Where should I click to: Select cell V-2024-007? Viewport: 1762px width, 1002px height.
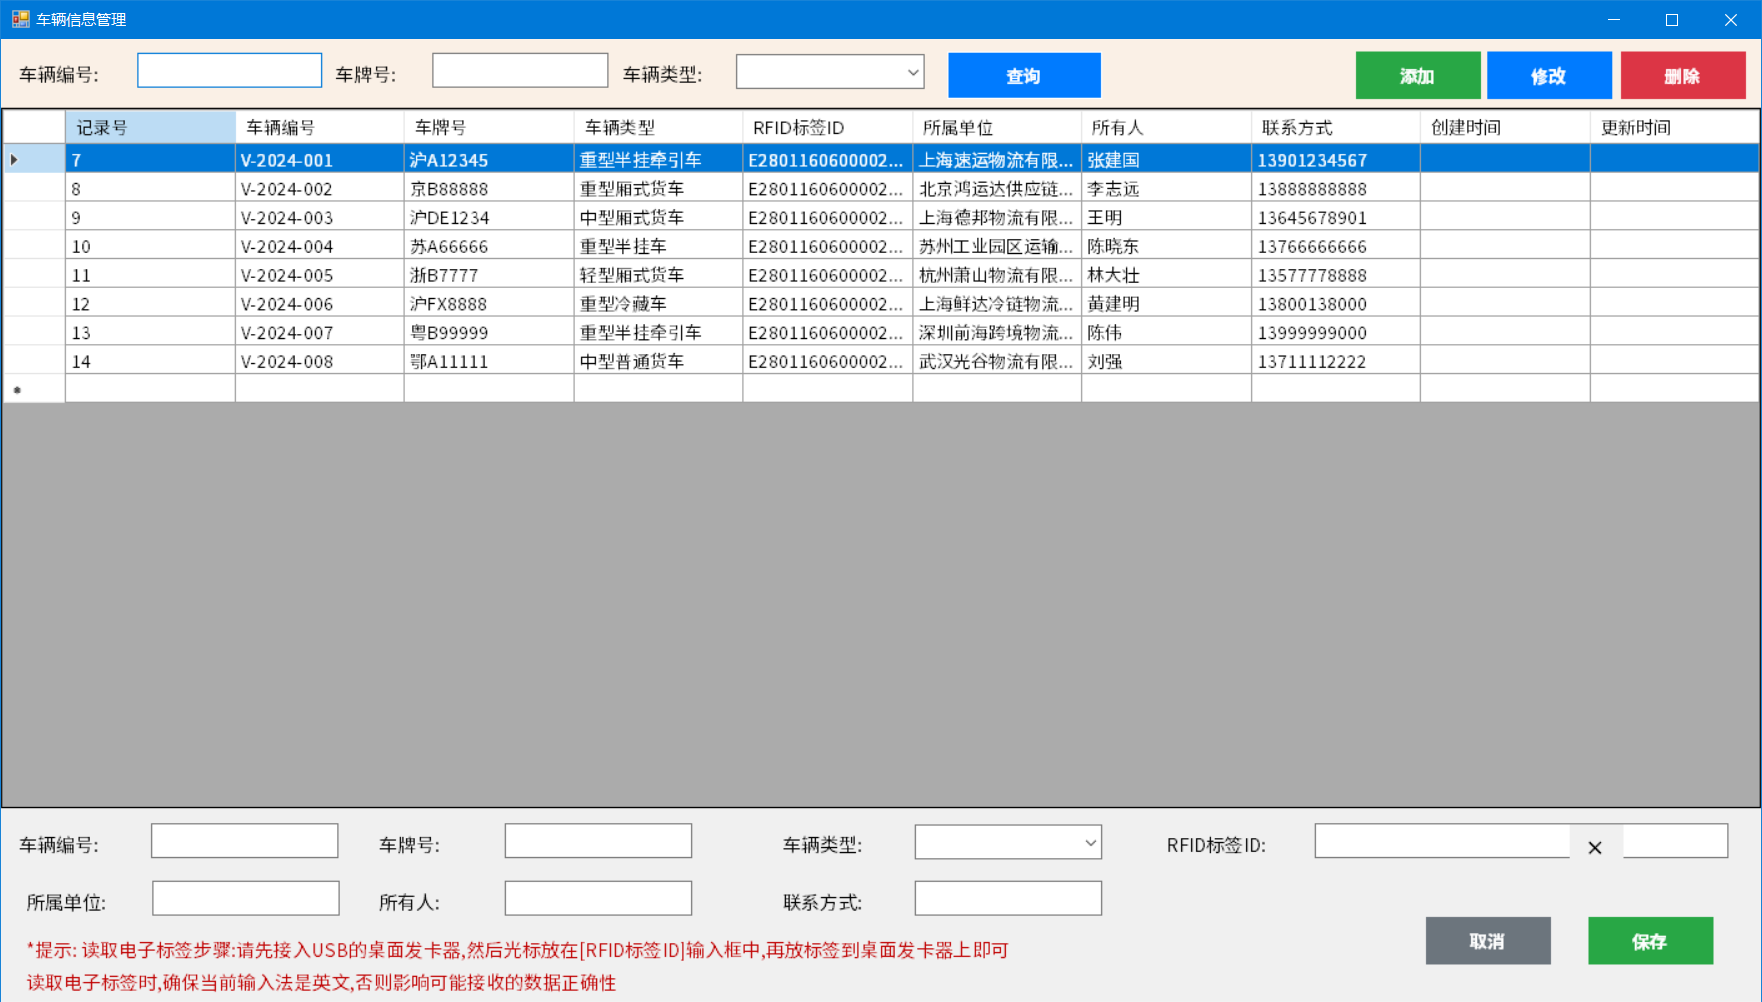(x=320, y=333)
